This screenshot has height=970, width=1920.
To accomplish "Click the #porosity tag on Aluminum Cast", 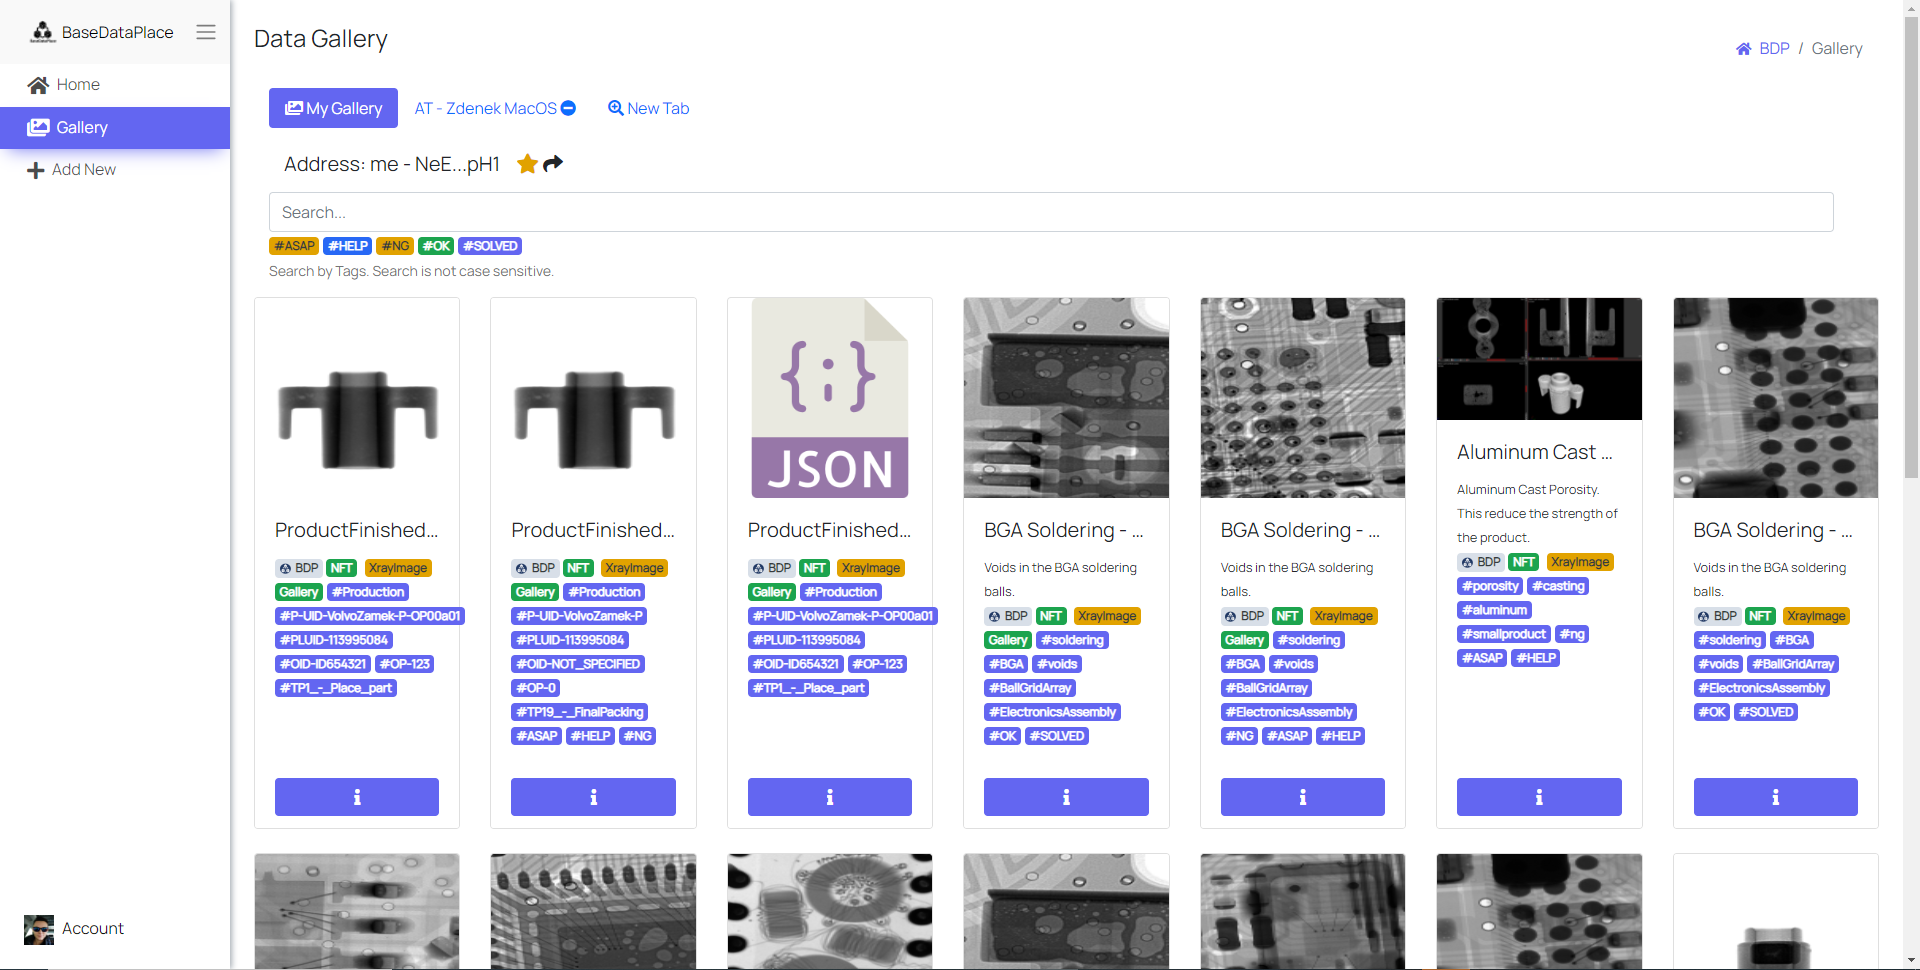I will 1490,586.
